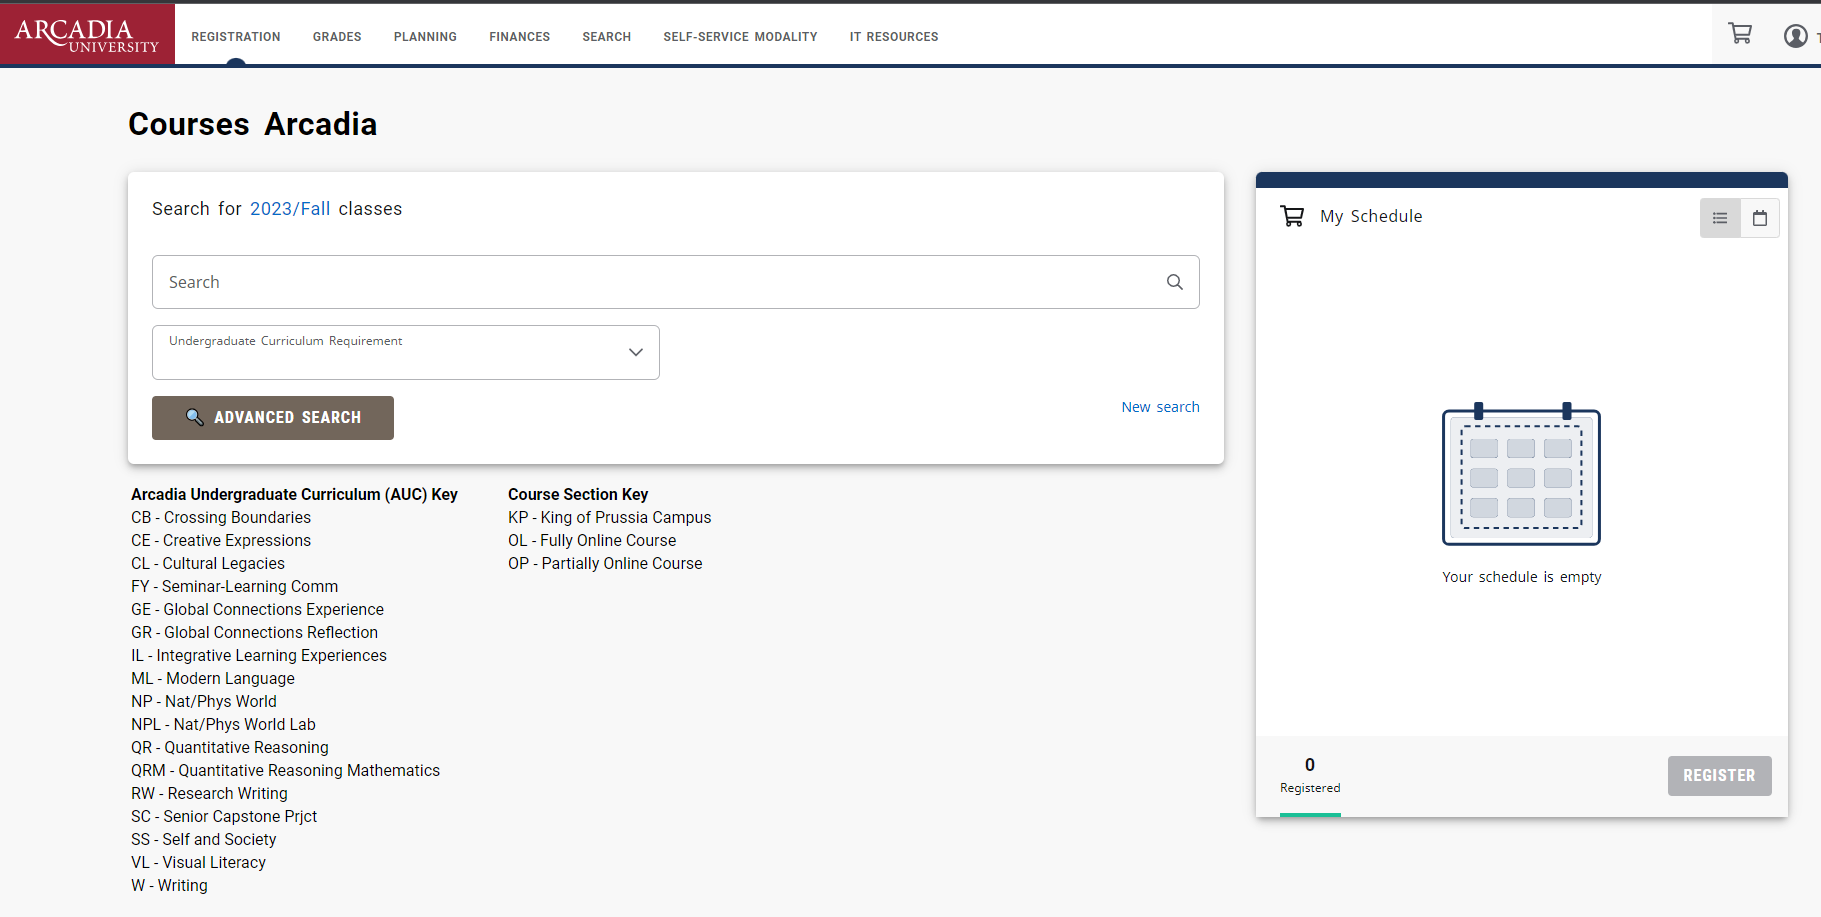Open the Finances menu
This screenshot has height=917, width=1821.
(x=520, y=37)
